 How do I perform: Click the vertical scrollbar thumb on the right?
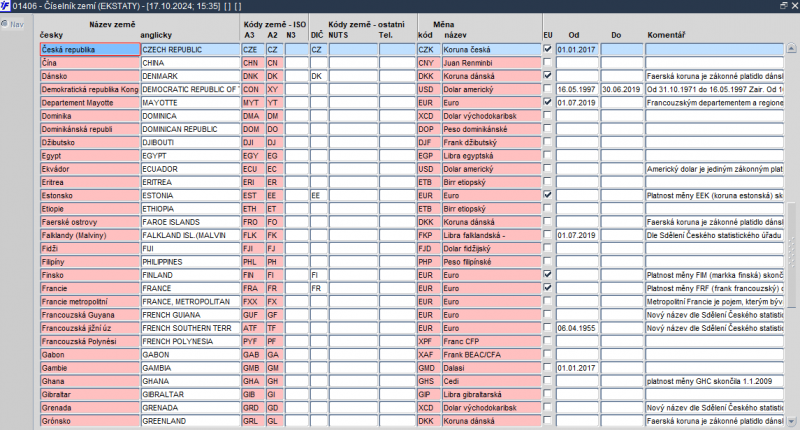pos(791,255)
